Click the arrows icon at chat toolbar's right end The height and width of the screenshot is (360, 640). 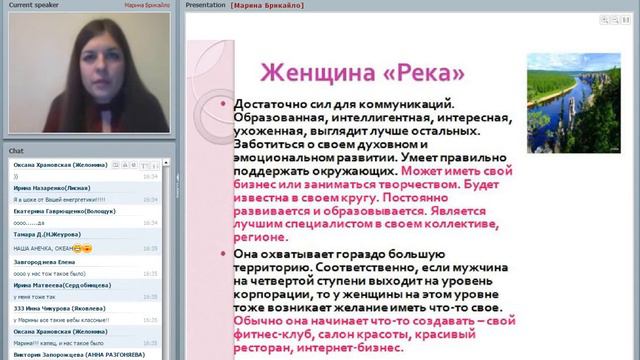[154, 166]
